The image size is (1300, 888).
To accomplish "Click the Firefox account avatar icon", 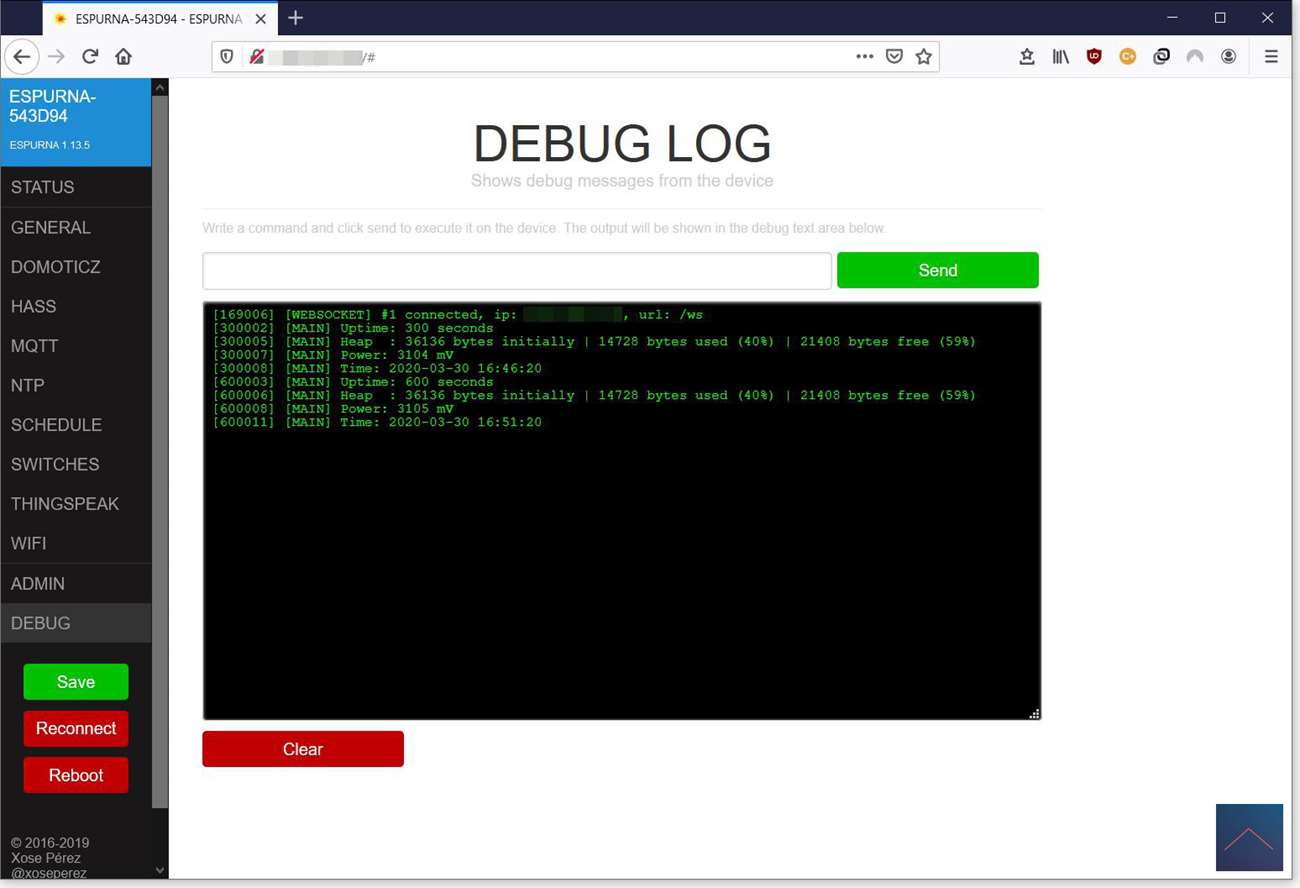I will pyautogui.click(x=1228, y=57).
